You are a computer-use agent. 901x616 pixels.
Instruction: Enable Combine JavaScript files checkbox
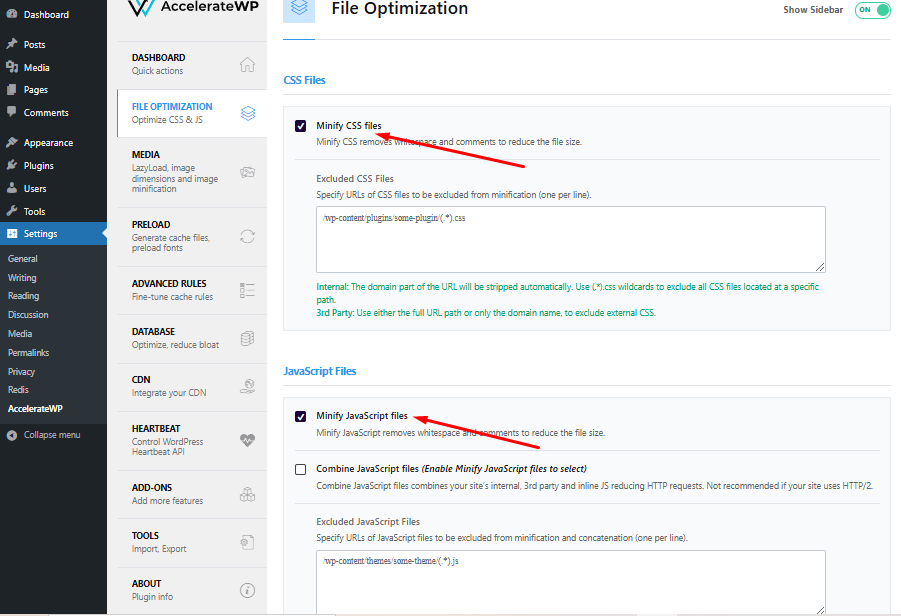click(x=301, y=469)
